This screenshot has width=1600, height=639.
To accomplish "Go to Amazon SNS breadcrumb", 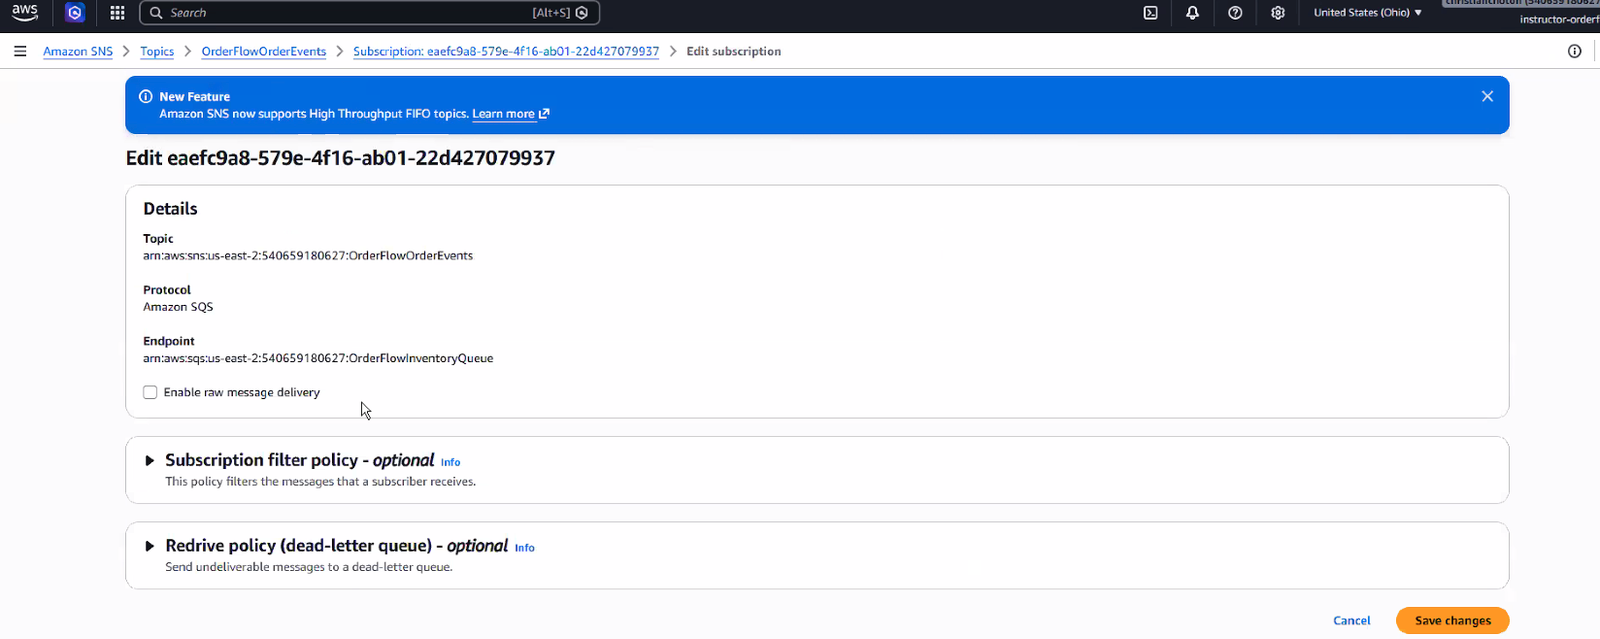I will [x=78, y=51].
